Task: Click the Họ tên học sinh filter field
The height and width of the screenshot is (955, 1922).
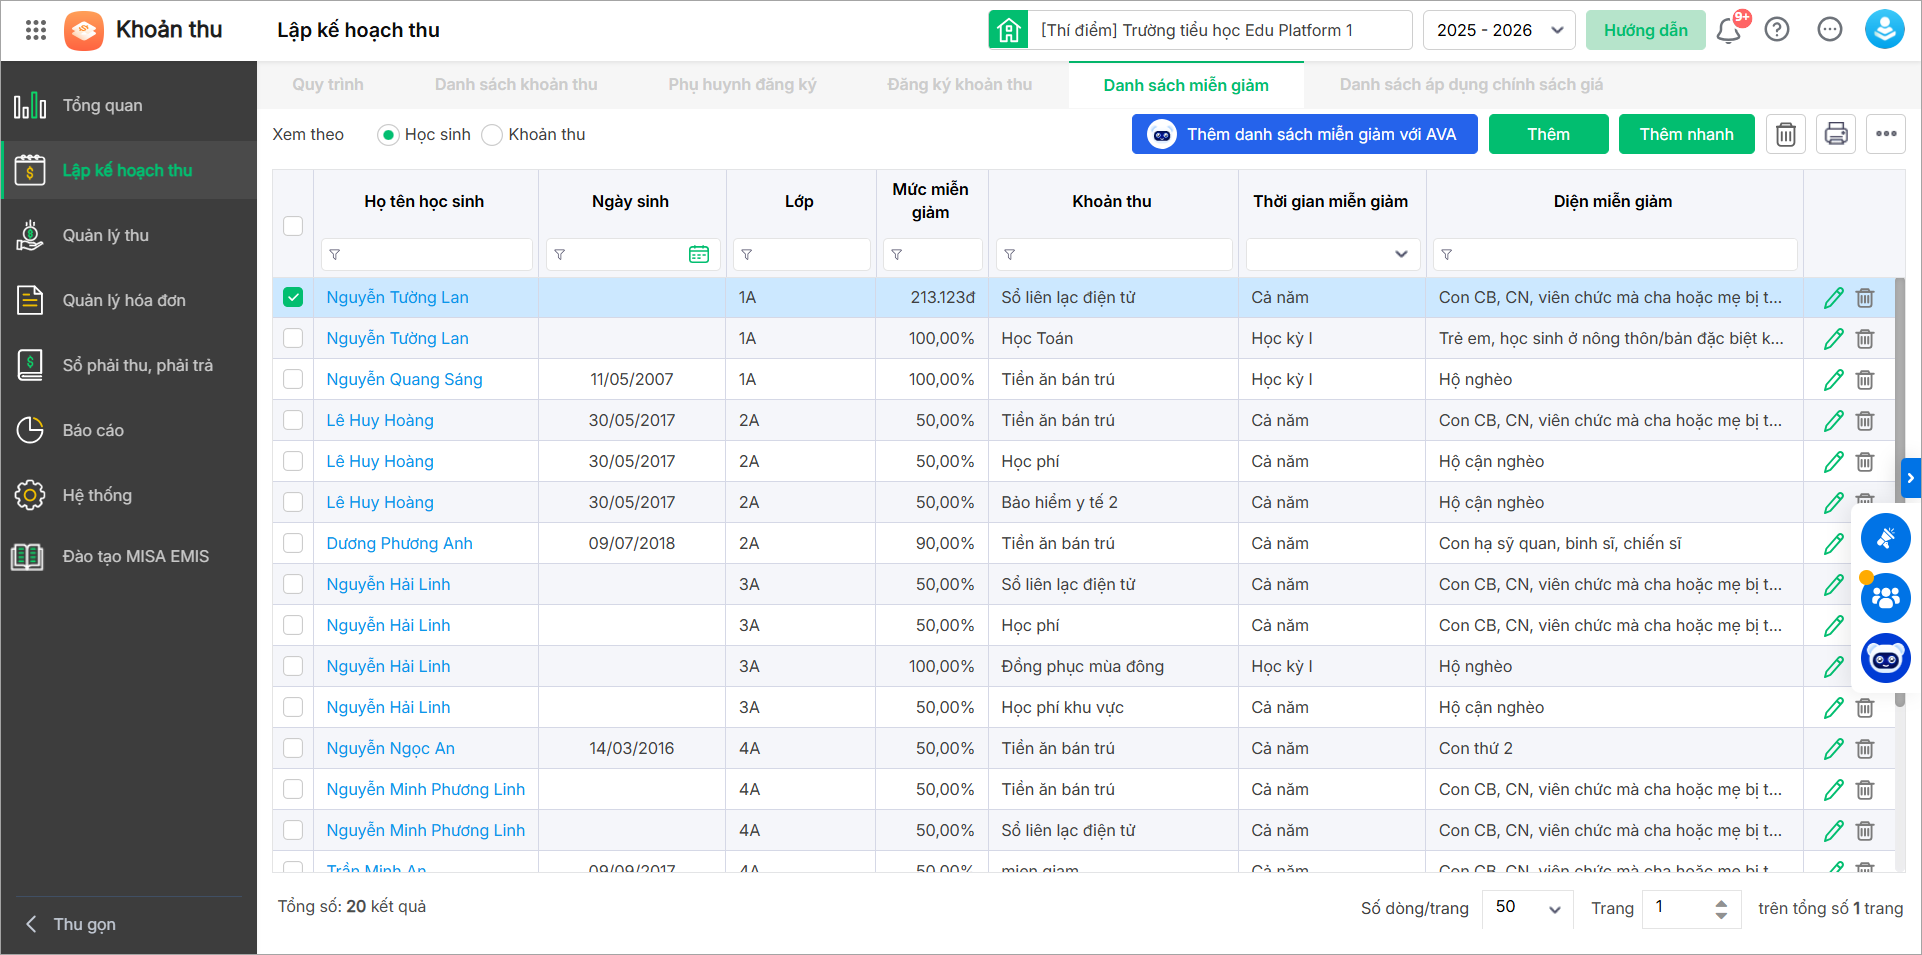Action: (x=428, y=255)
